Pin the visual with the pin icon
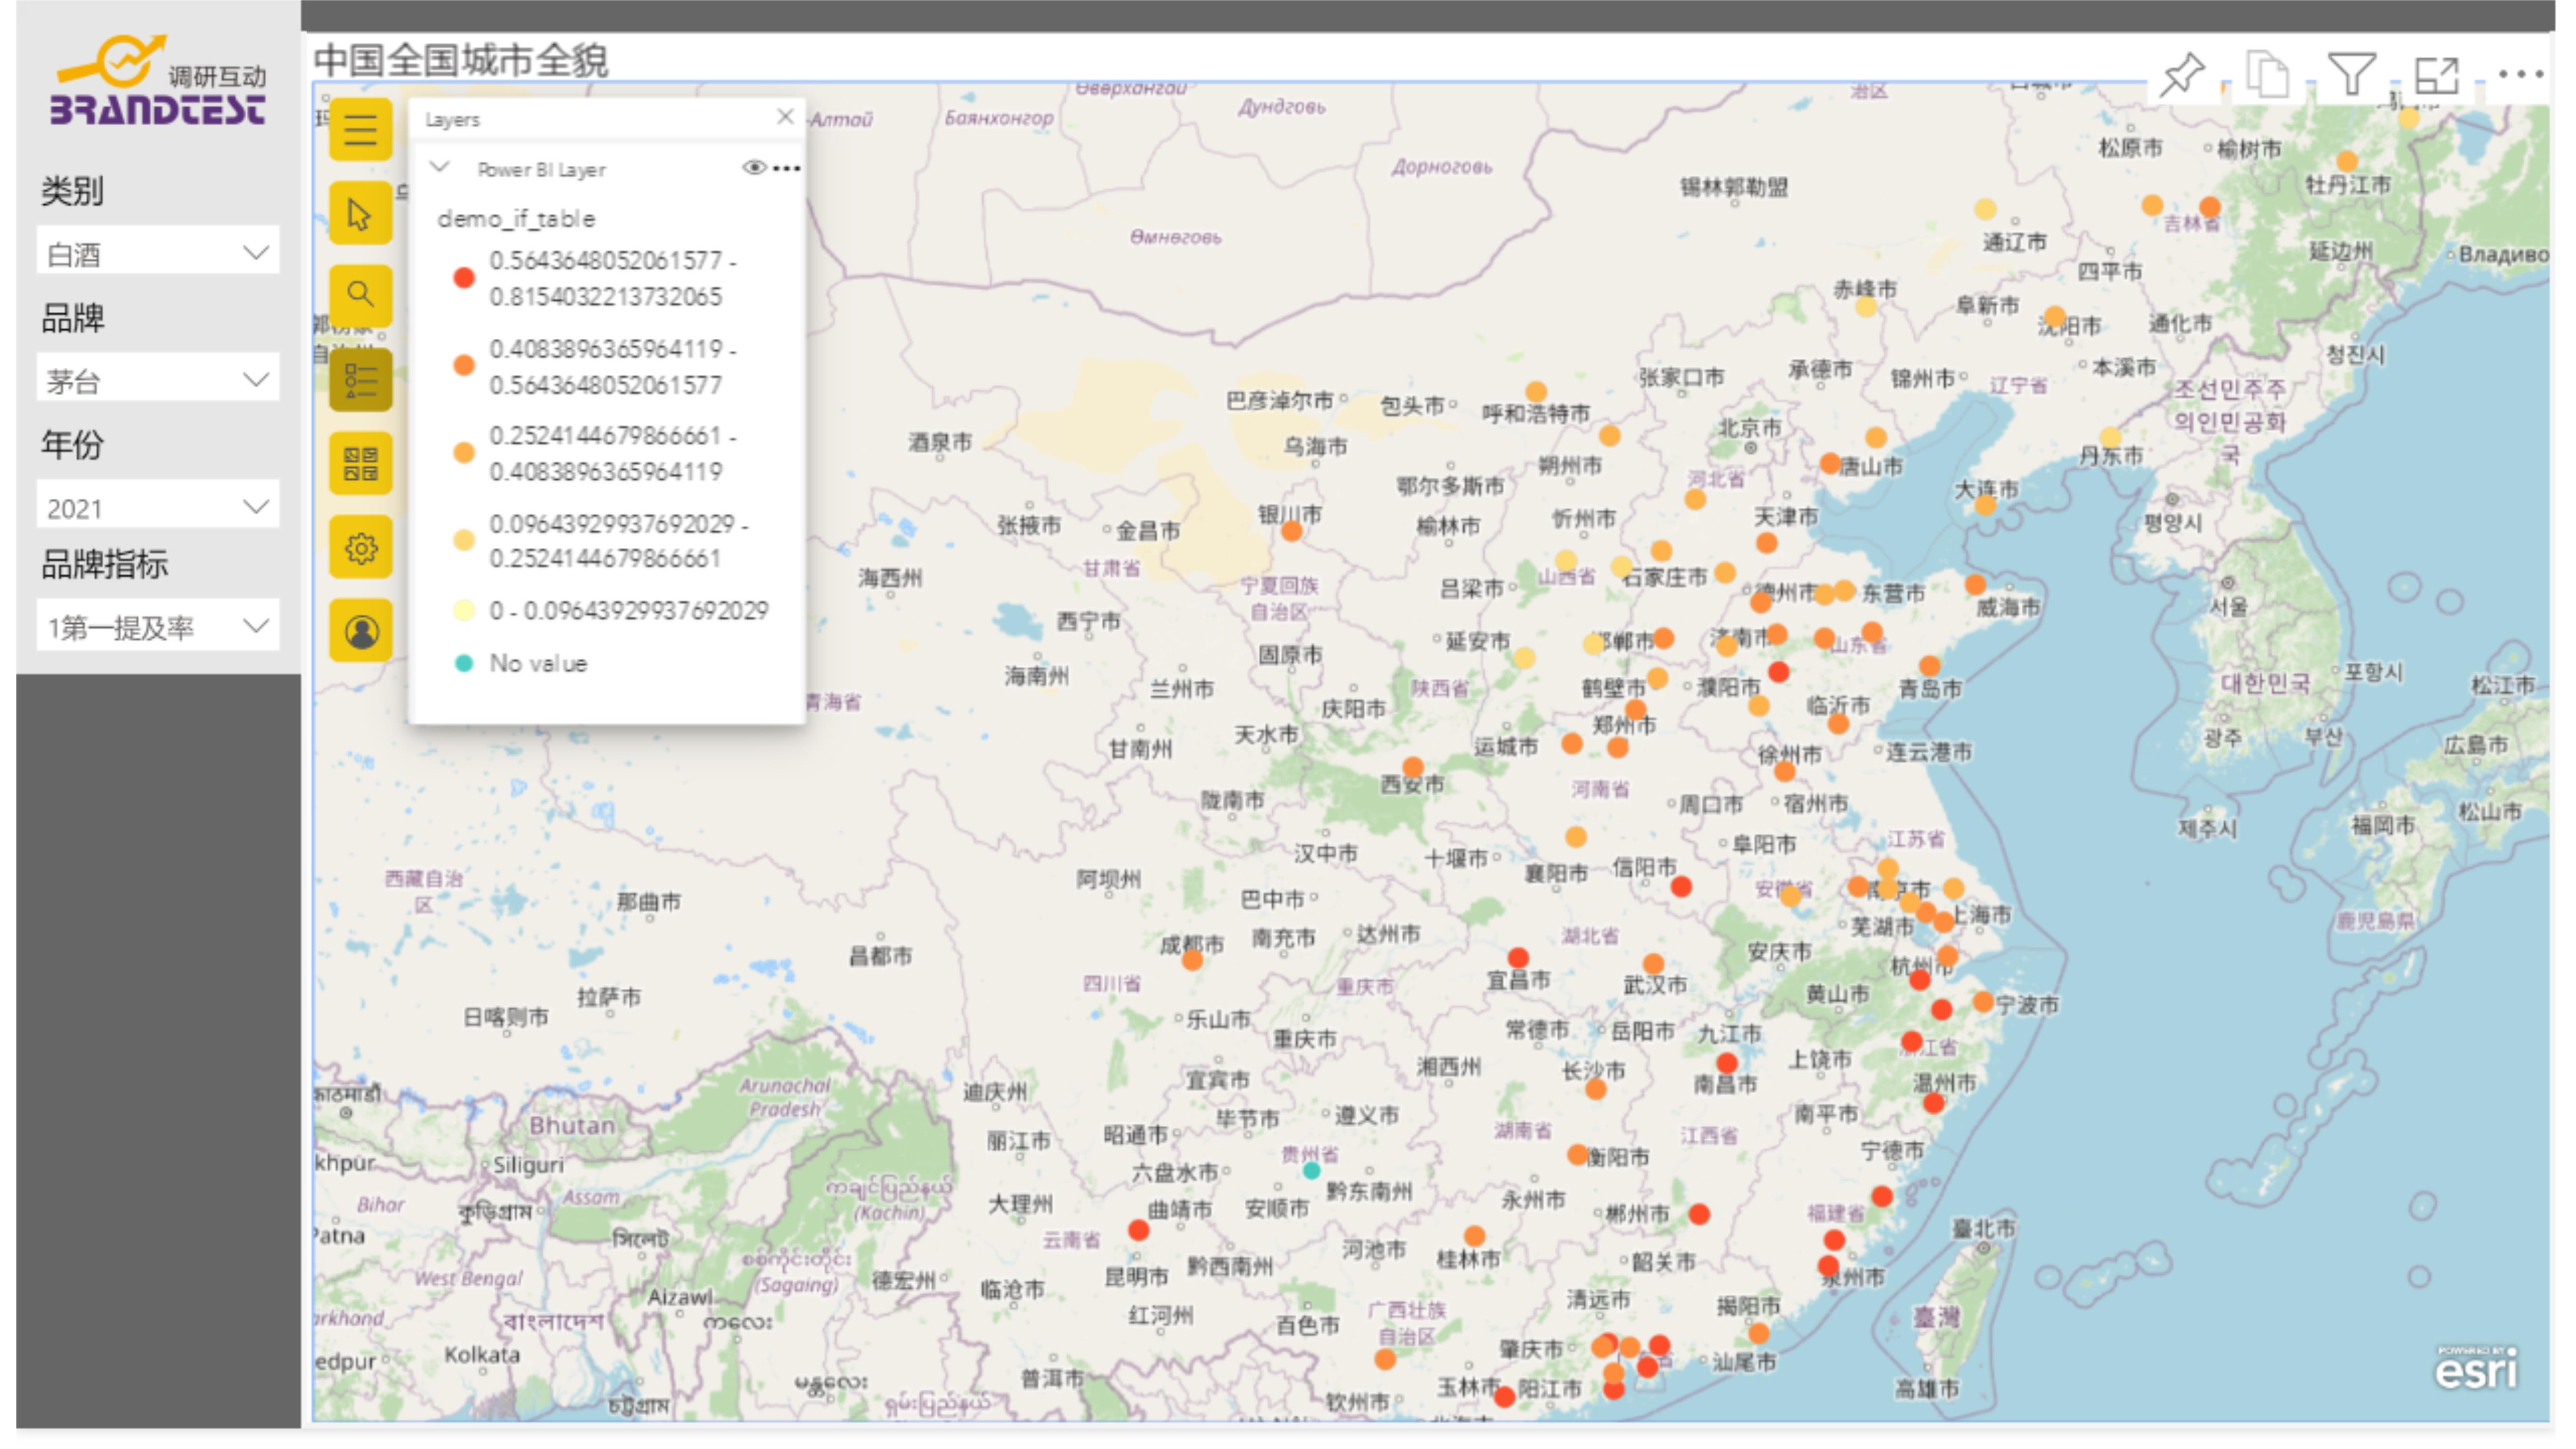Screen dimensions: 2576x1449 (x=2181, y=74)
